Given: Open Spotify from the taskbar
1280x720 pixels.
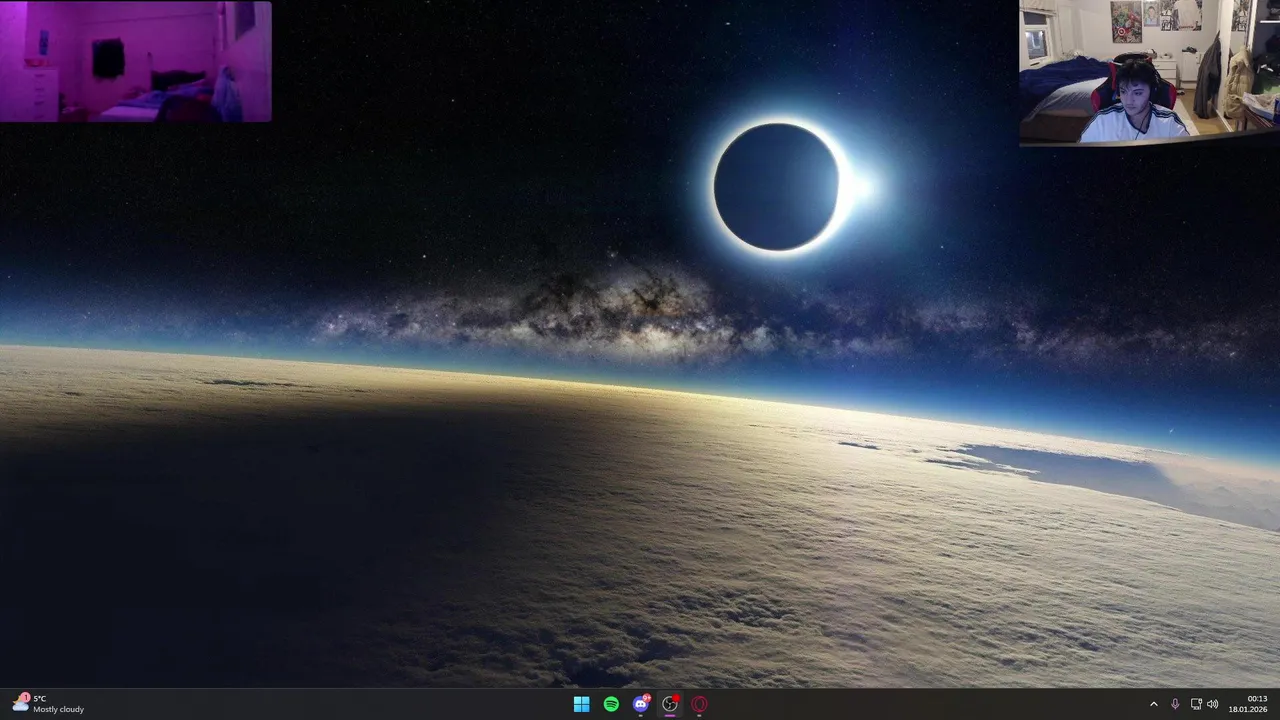Looking at the screenshot, I should pos(611,704).
